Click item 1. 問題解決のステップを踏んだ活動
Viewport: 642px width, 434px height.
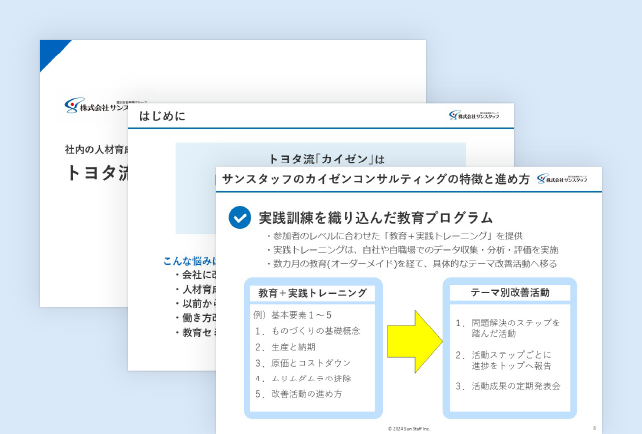[508, 328]
